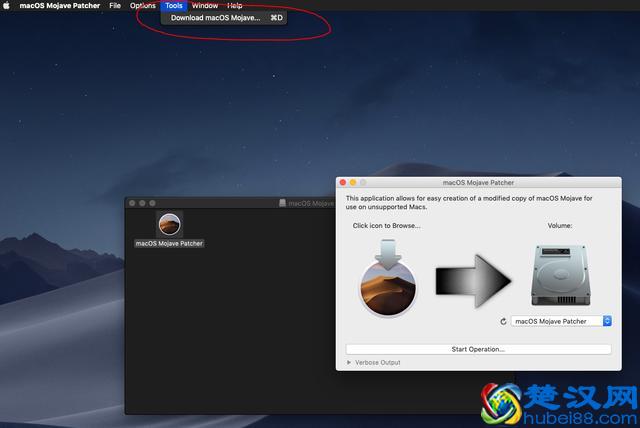Click the disk icon in Finder window title
This screenshot has width=640, height=428.
click(x=282, y=203)
